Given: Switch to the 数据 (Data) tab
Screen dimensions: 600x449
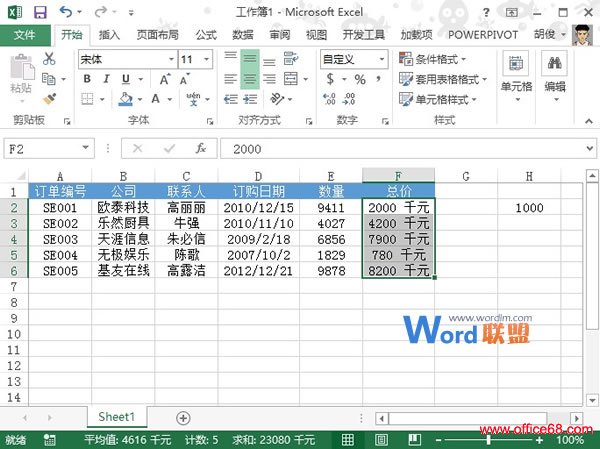Looking at the screenshot, I should click(243, 35).
